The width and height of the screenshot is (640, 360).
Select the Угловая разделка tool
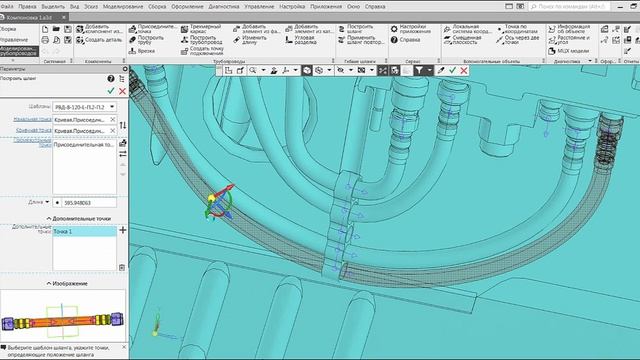[300, 40]
